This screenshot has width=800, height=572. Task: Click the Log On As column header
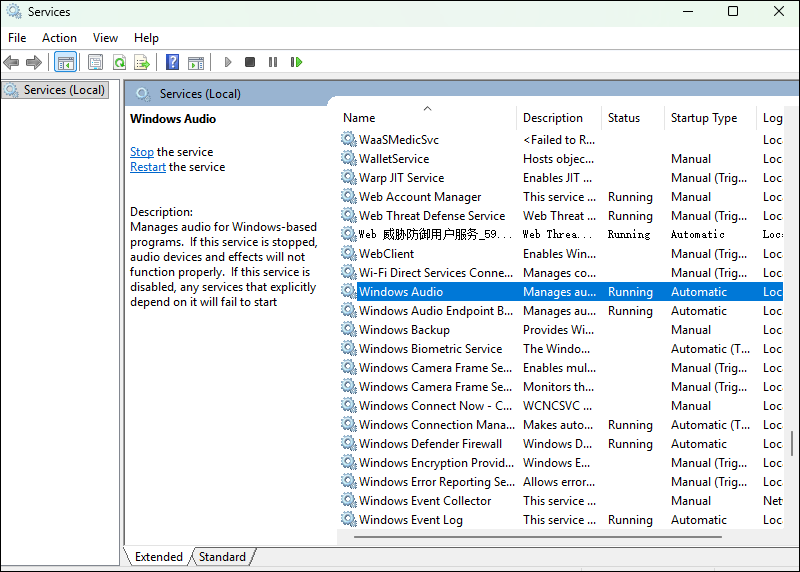(771, 118)
